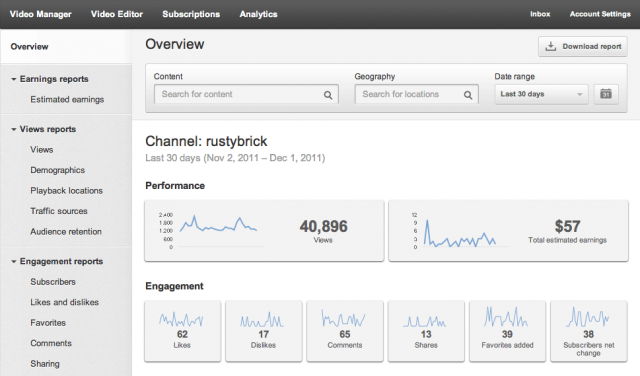The image size is (640, 376).
Task: Open the Inbox link
Action: coord(540,14)
